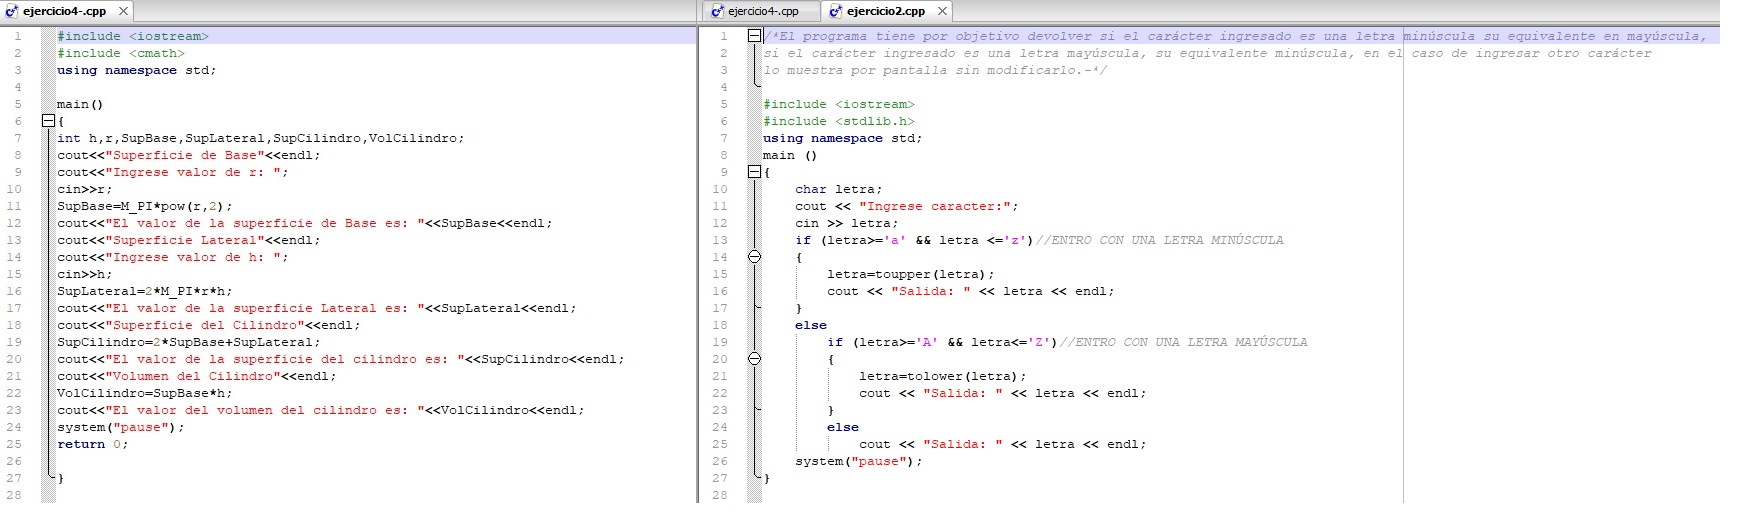This screenshot has width=1740, height=516.
Task: Close the ejercicio2.cpp tab
Action: tap(941, 12)
